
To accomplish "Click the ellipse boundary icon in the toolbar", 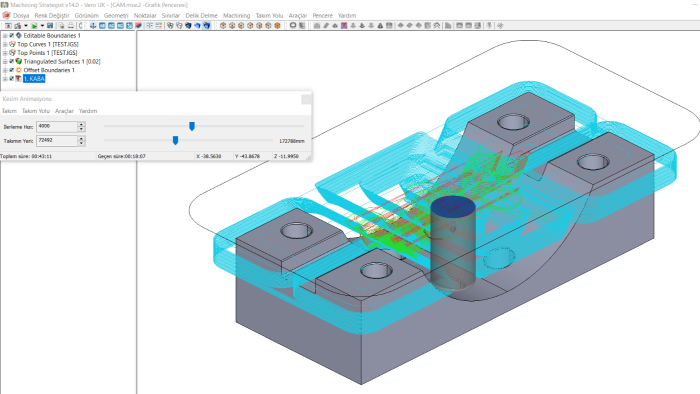I will (x=293, y=26).
